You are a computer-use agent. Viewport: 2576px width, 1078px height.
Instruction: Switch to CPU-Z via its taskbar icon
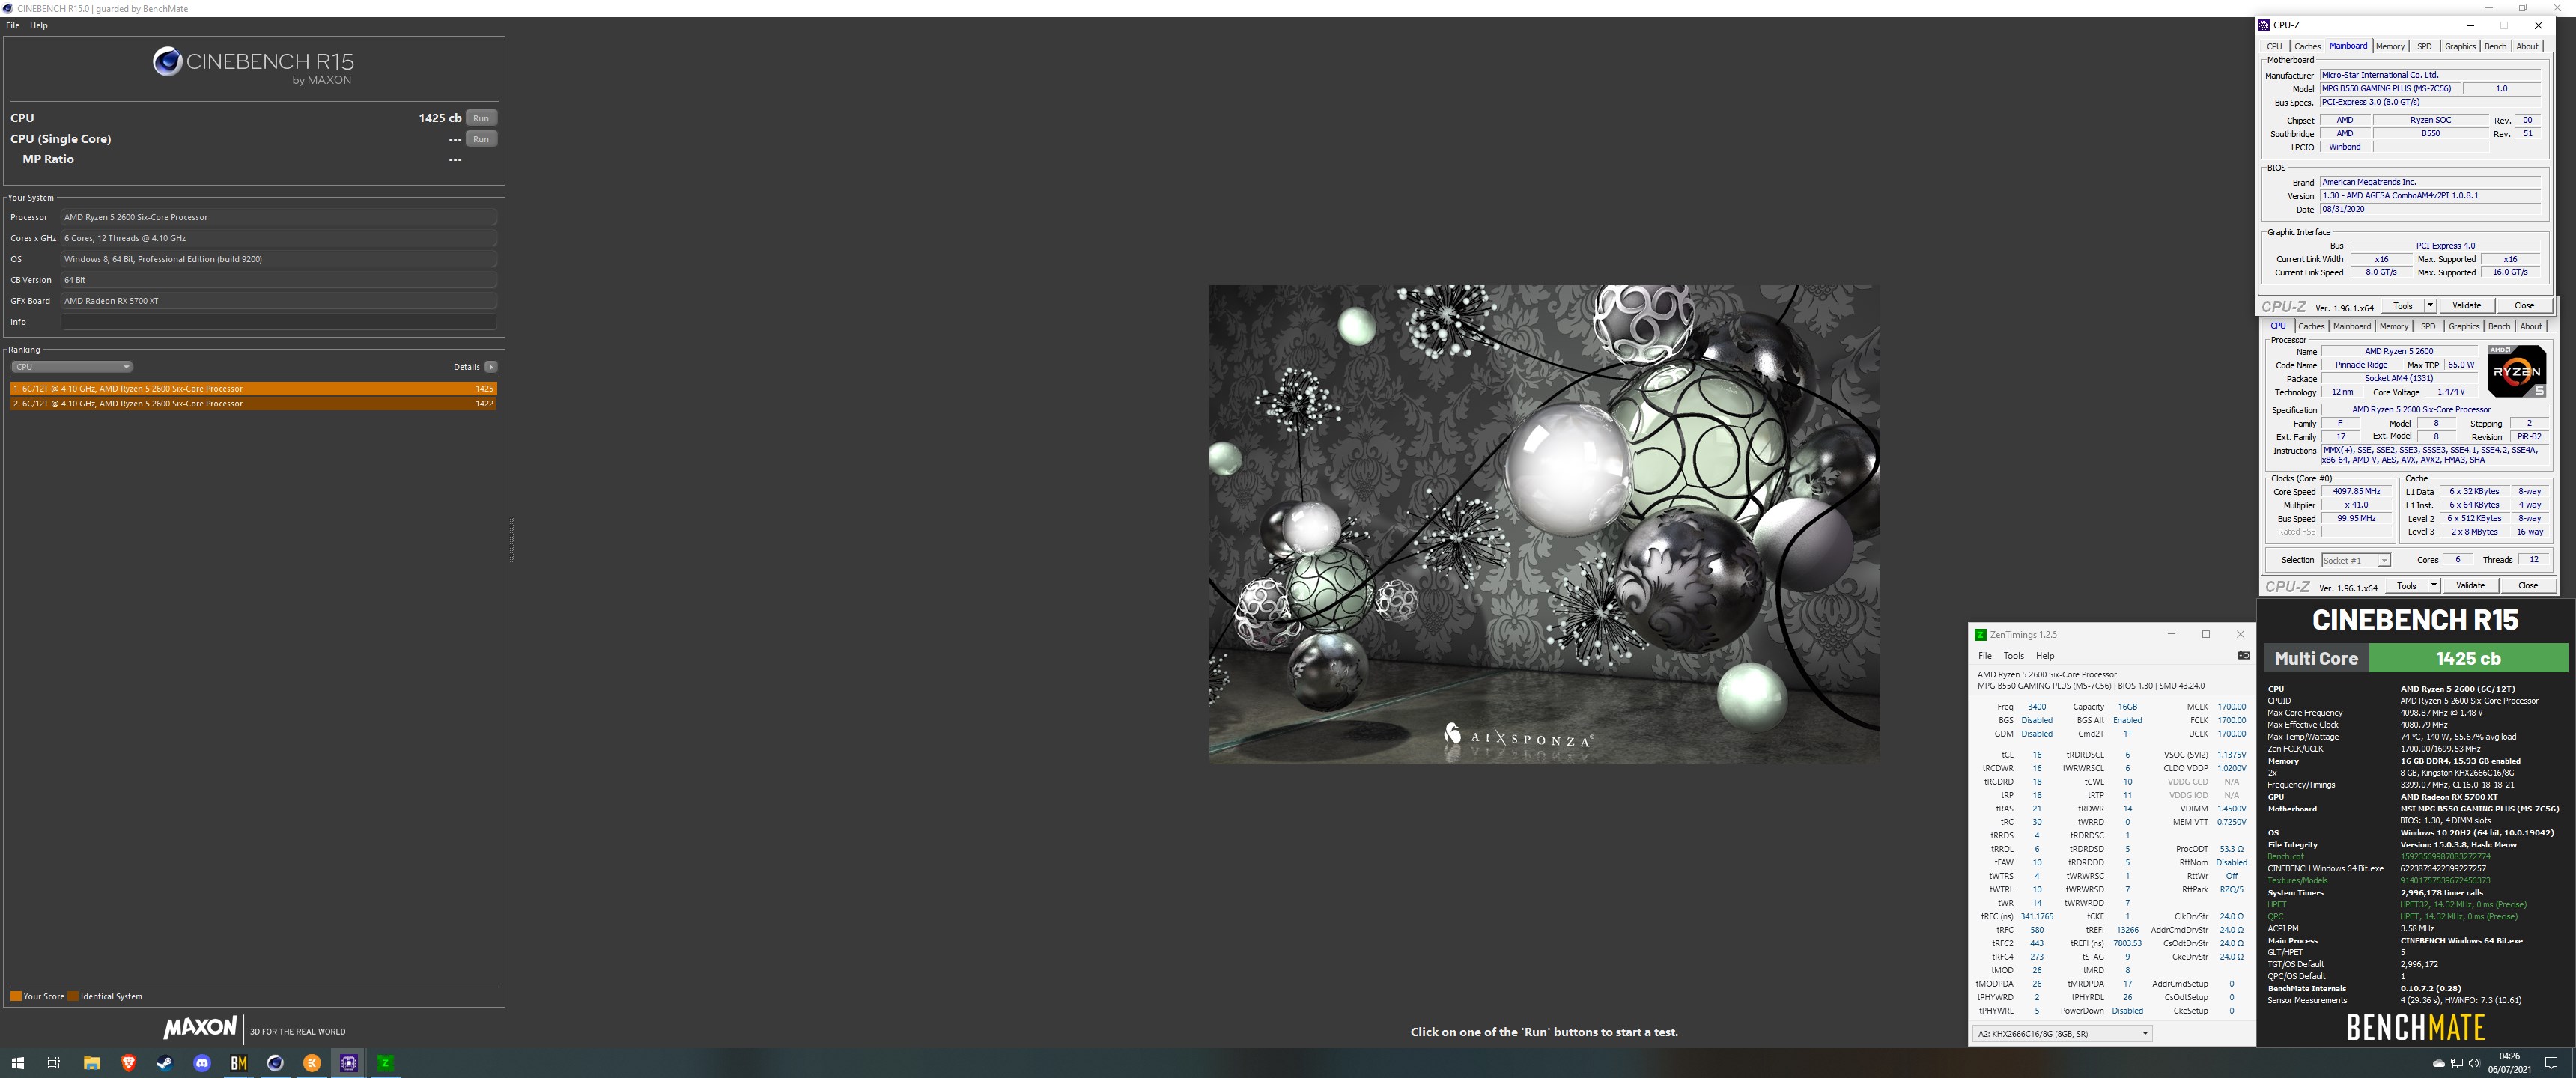349,1063
